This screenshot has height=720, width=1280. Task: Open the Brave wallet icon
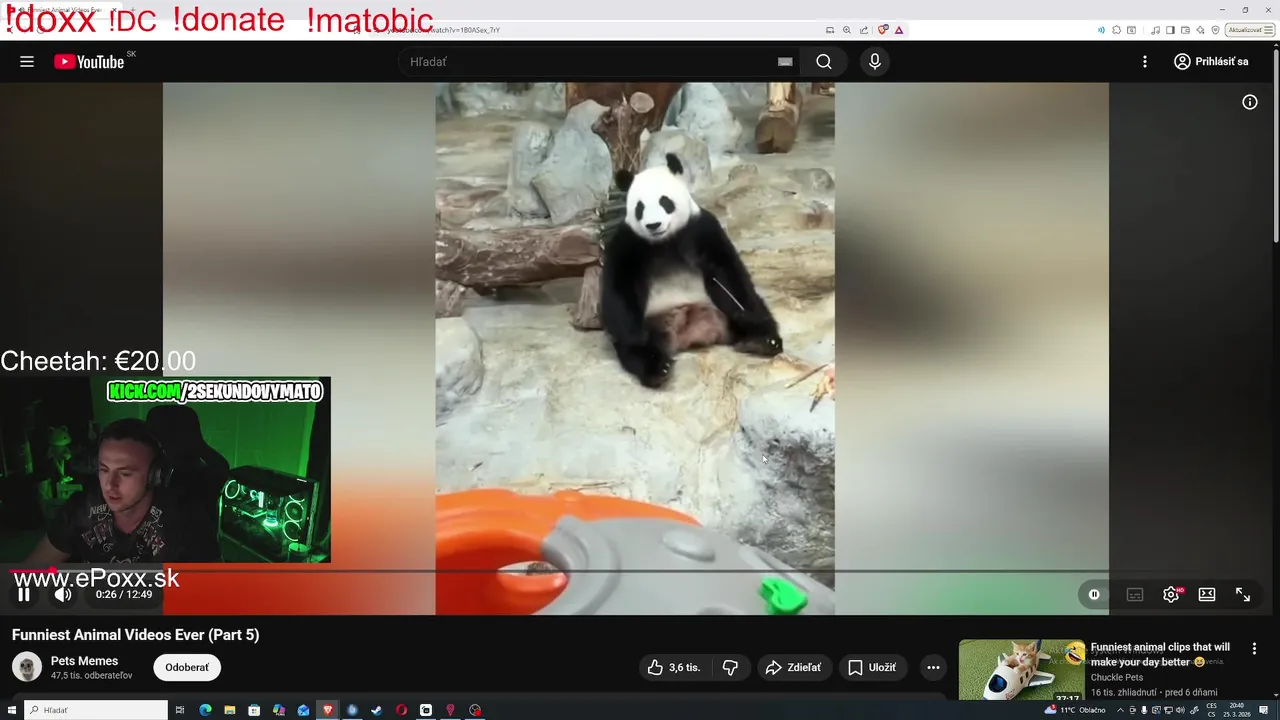[x=1186, y=30]
